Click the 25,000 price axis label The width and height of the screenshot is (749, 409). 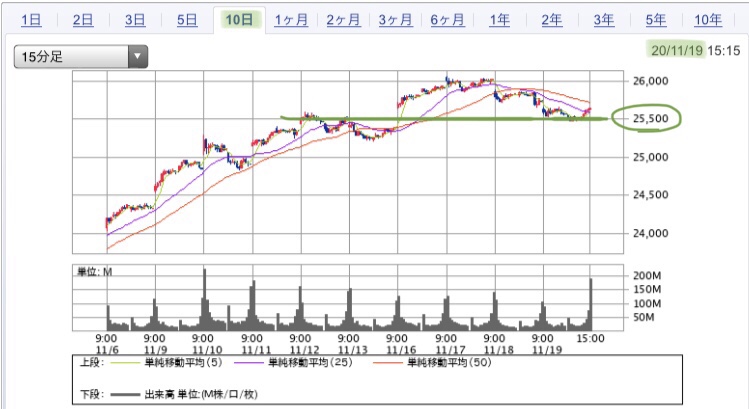coord(651,157)
